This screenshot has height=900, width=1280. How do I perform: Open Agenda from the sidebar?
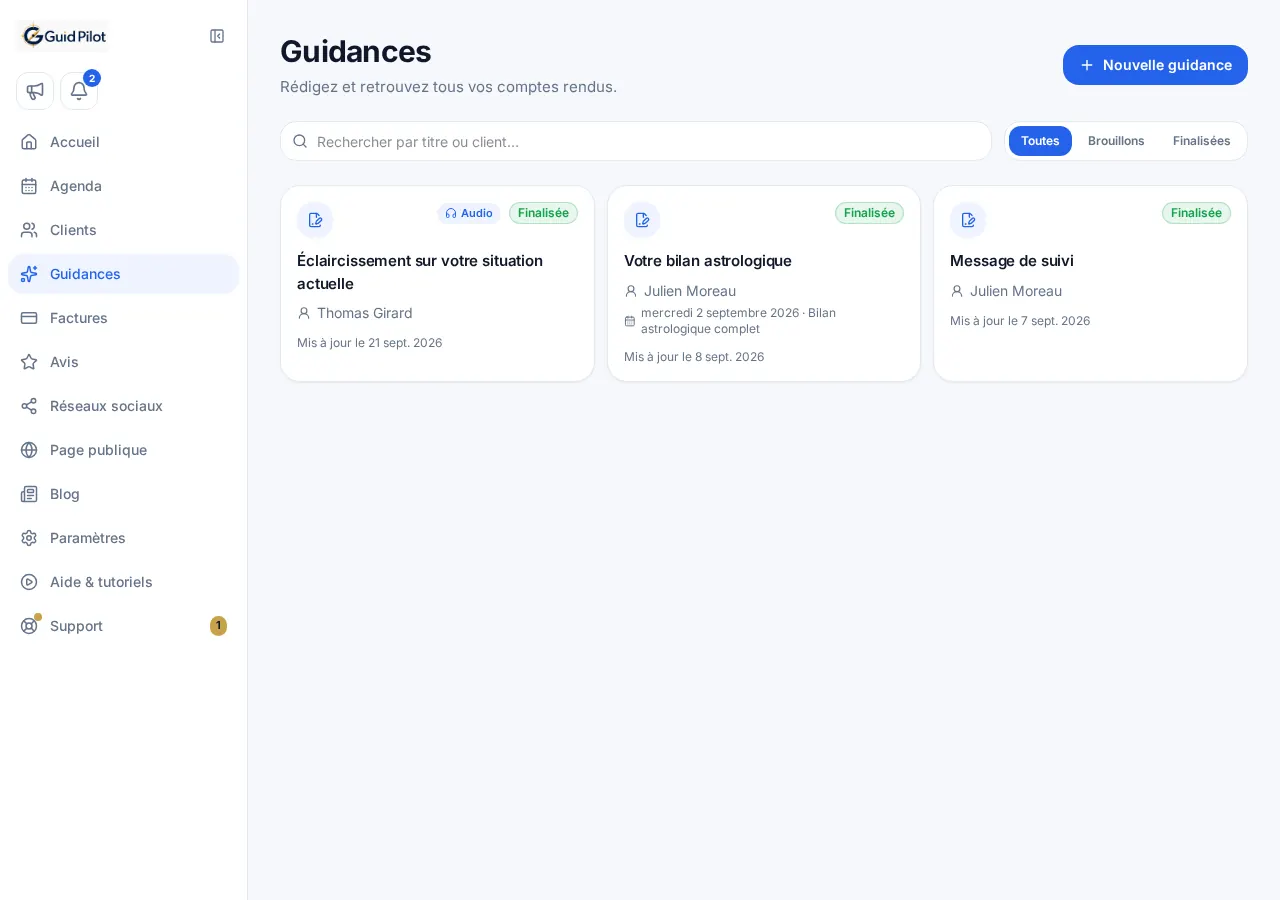(x=124, y=186)
